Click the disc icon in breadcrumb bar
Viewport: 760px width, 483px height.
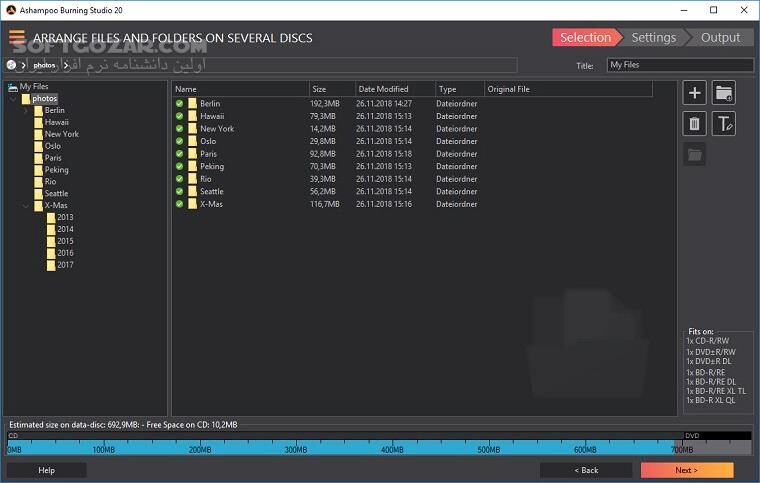tap(12, 65)
